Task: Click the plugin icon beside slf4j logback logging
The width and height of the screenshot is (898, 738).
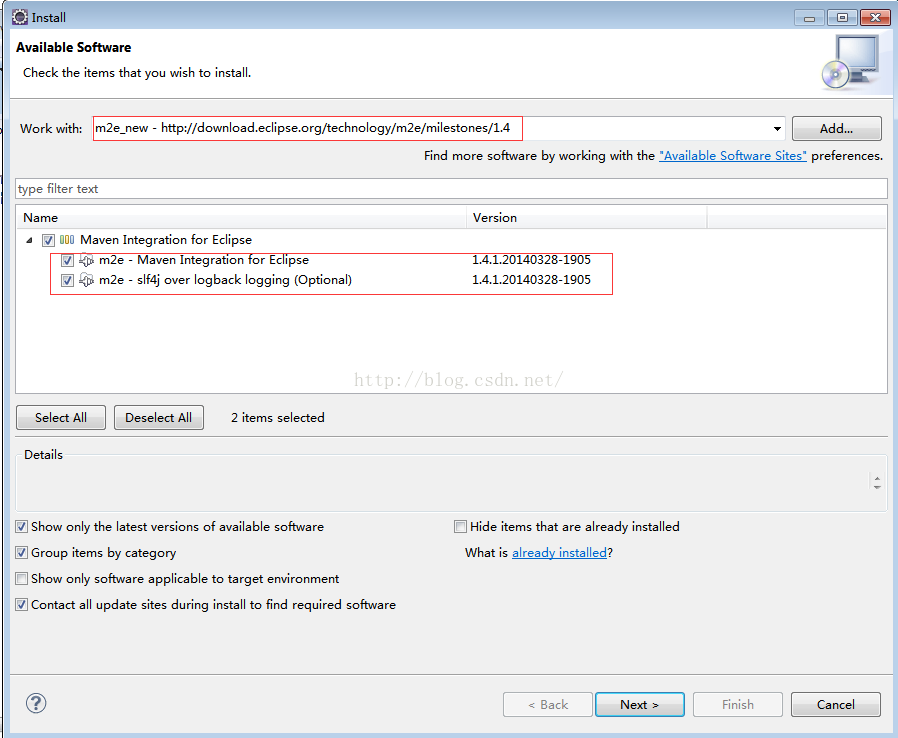Action: pyautogui.click(x=86, y=281)
